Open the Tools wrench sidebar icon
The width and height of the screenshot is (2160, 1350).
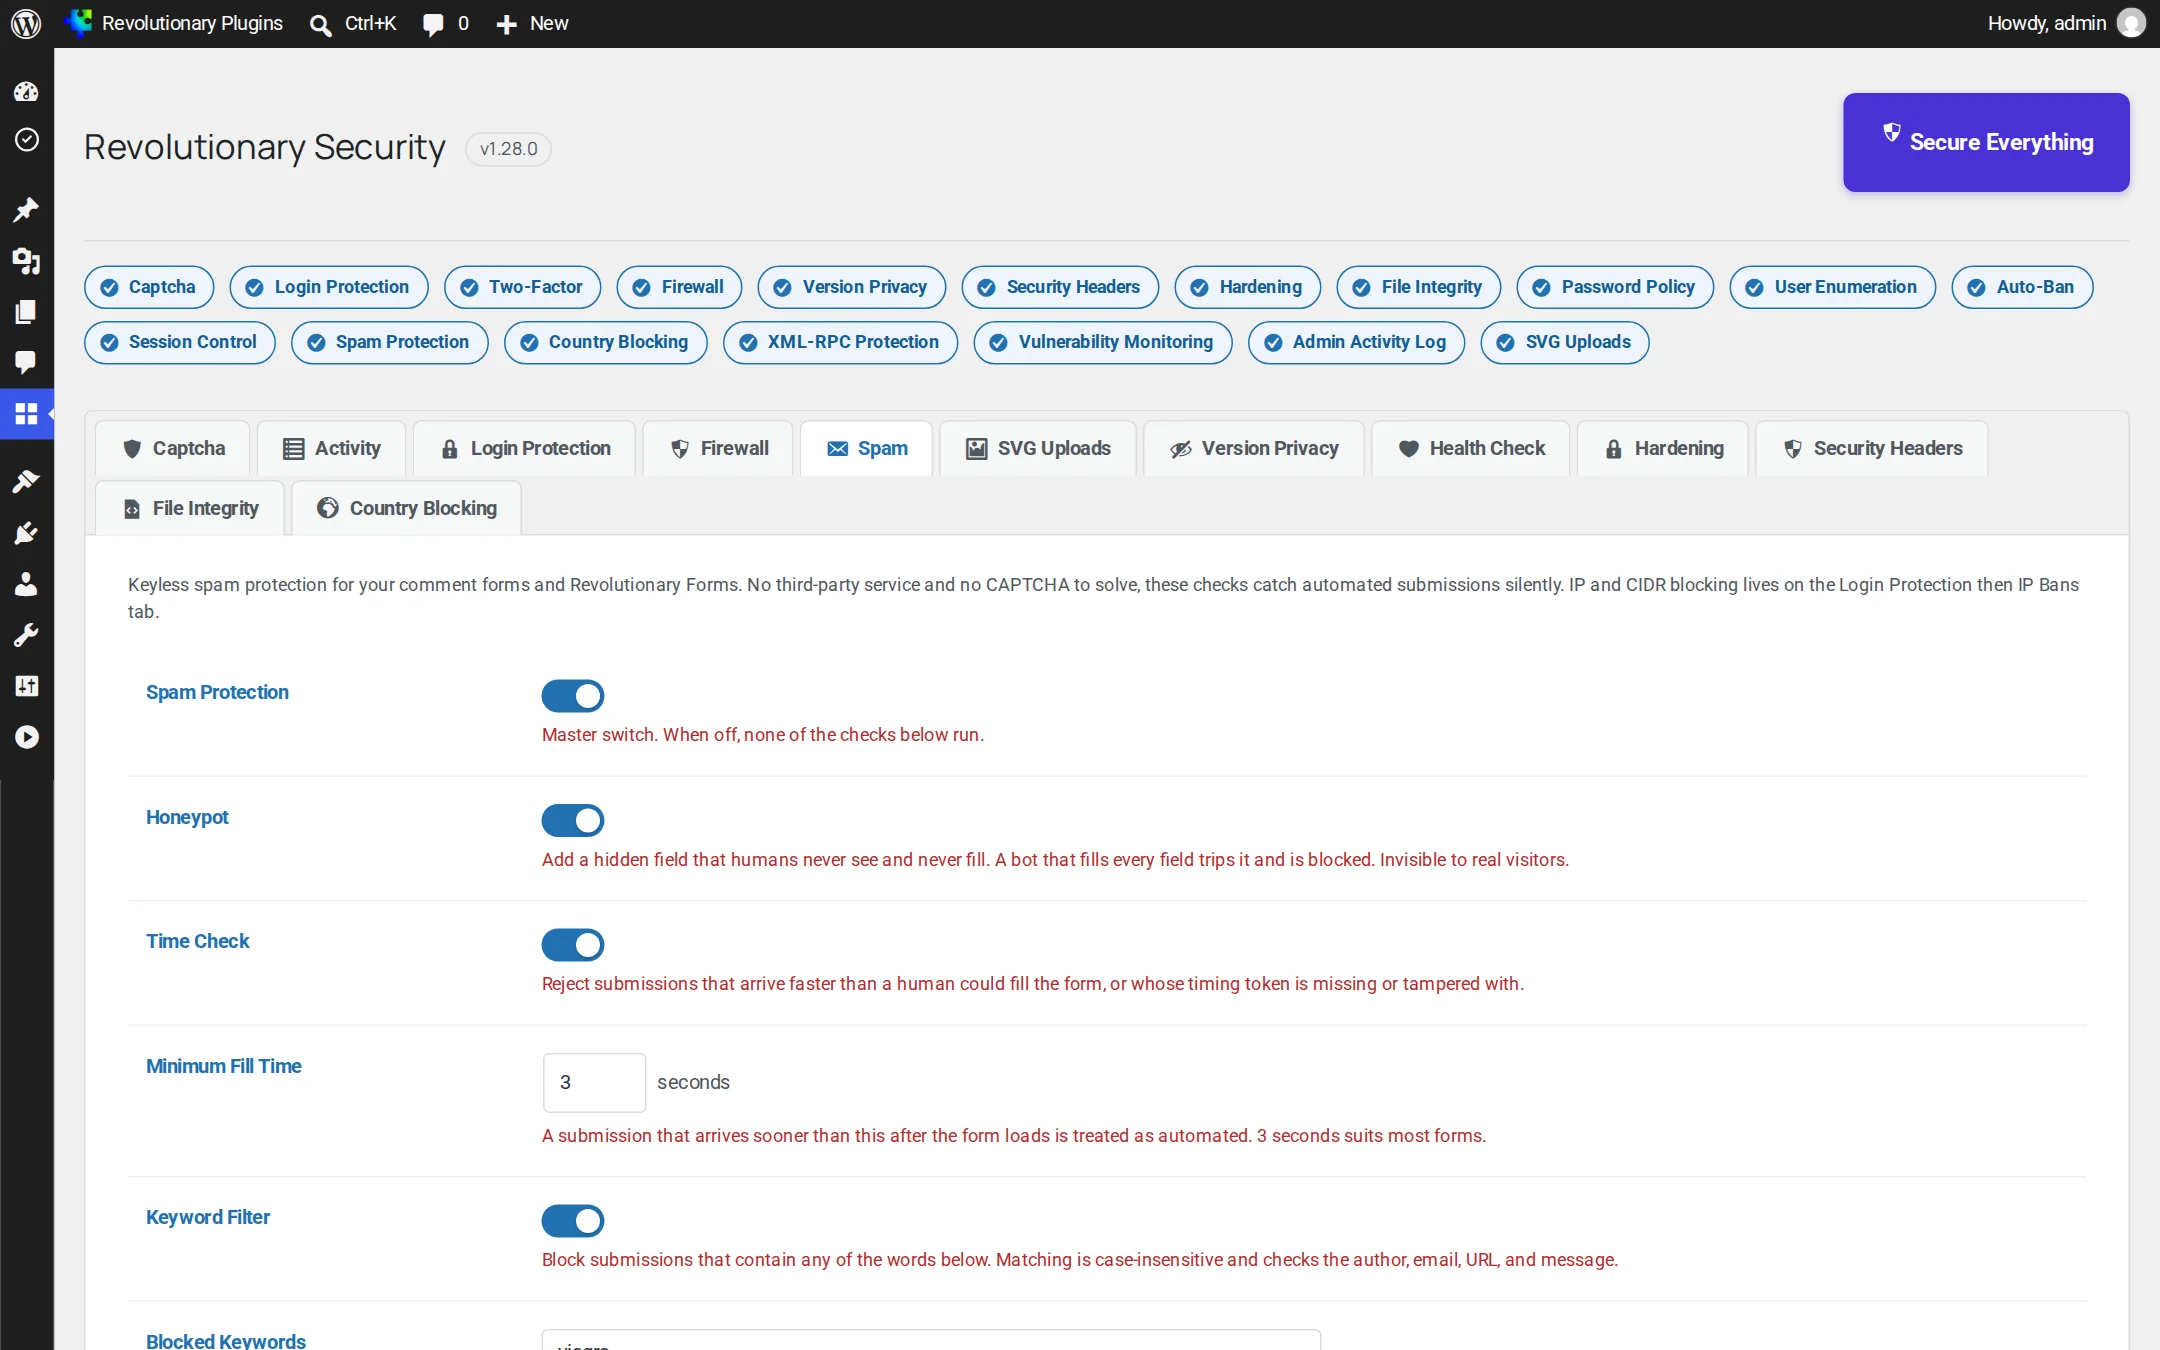(26, 635)
